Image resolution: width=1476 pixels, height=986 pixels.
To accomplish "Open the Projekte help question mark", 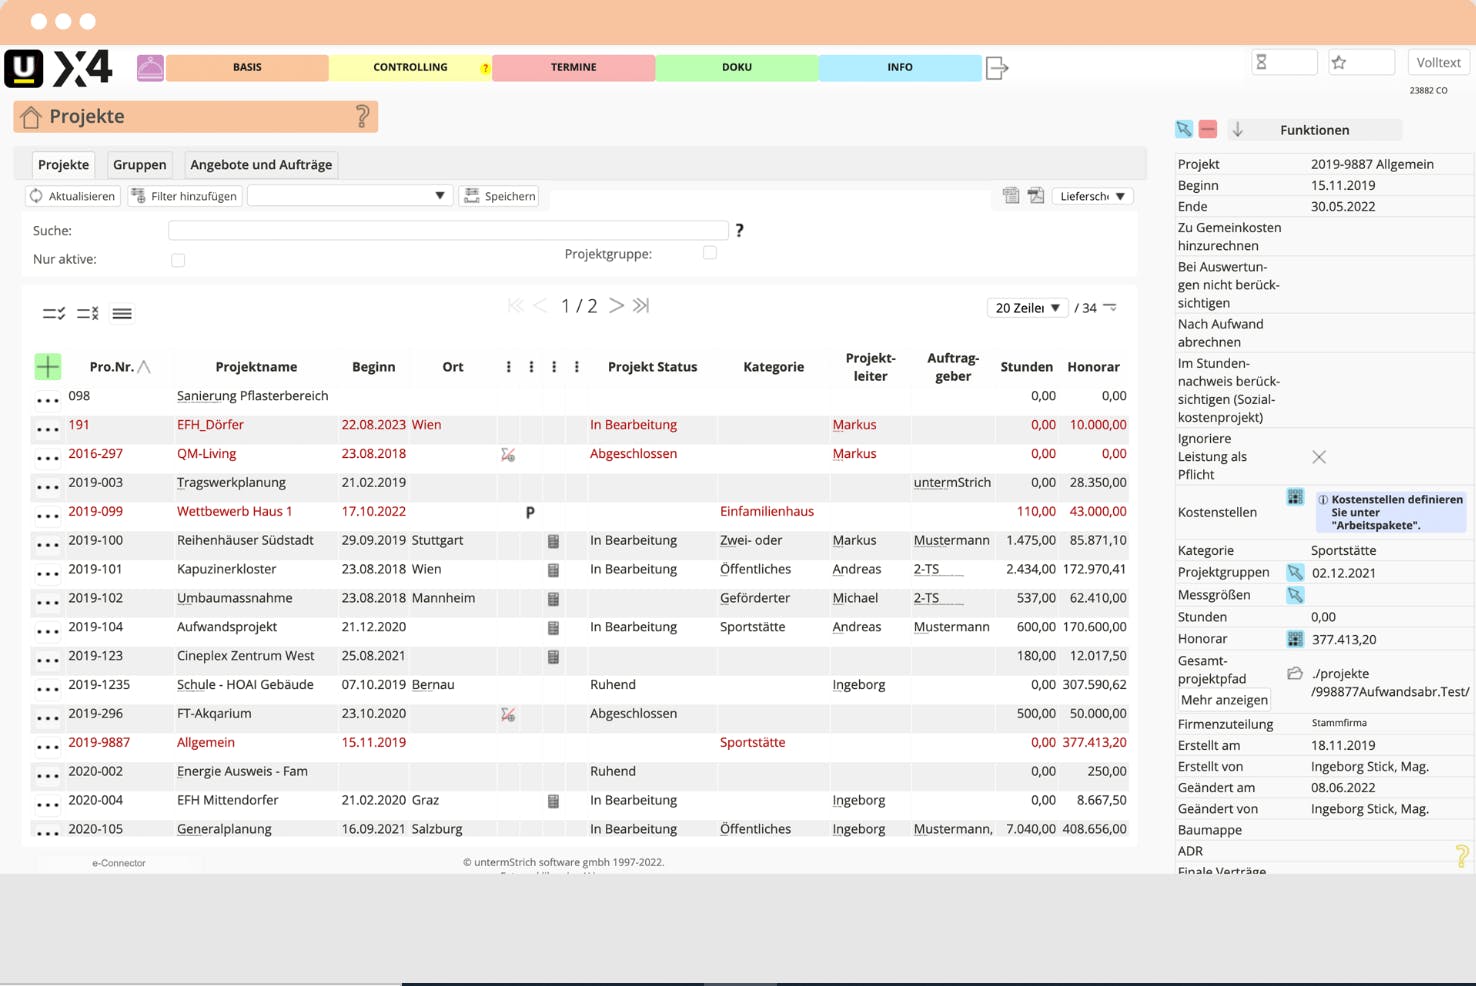I will click(x=362, y=116).
